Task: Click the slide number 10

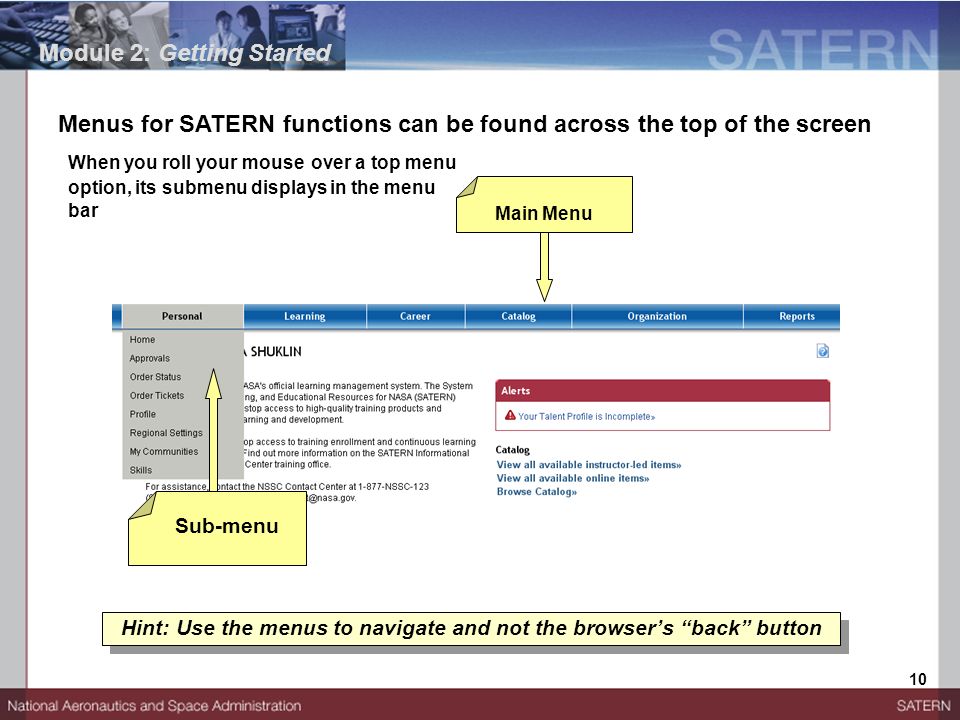Action: tap(918, 679)
